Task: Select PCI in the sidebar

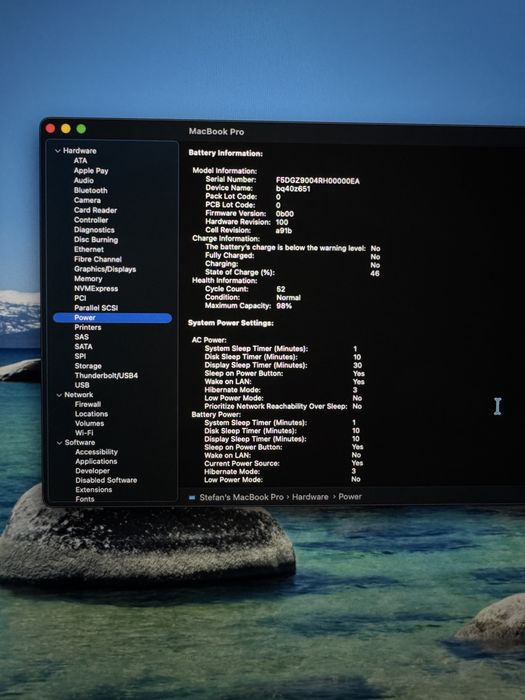Action: [80, 298]
